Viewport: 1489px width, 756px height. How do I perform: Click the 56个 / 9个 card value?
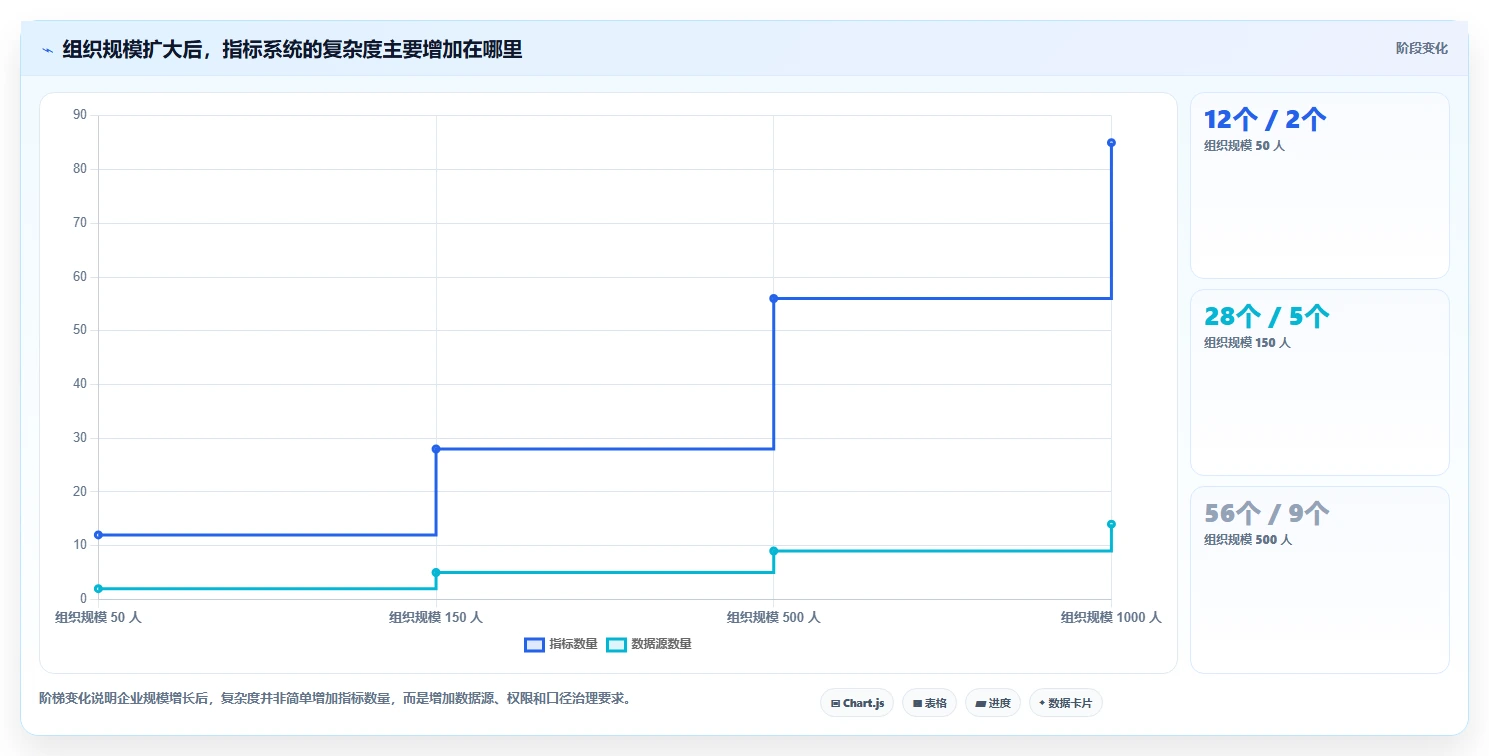1267,514
